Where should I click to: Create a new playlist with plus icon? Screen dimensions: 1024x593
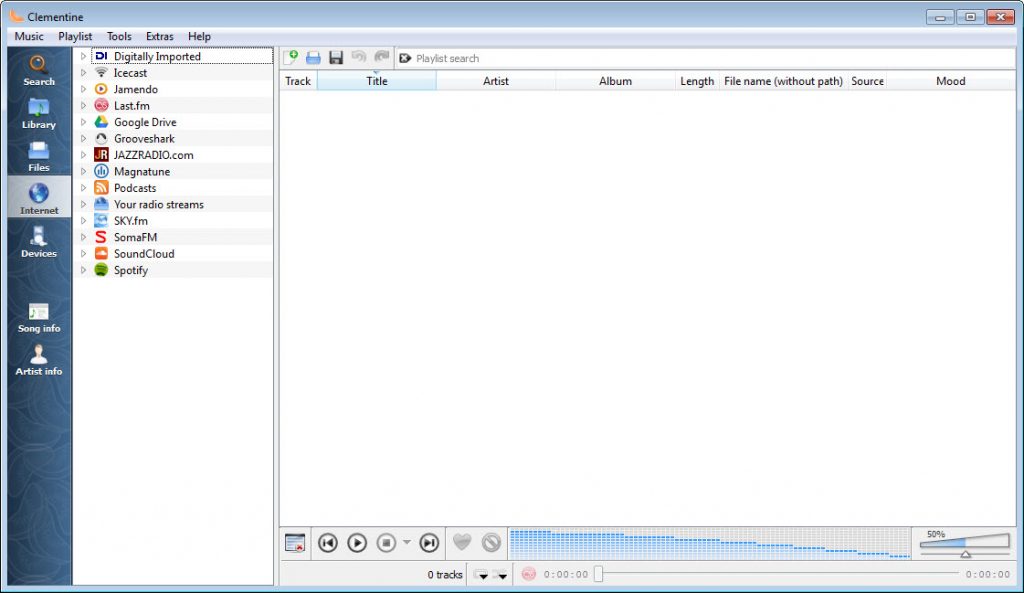[x=291, y=57]
